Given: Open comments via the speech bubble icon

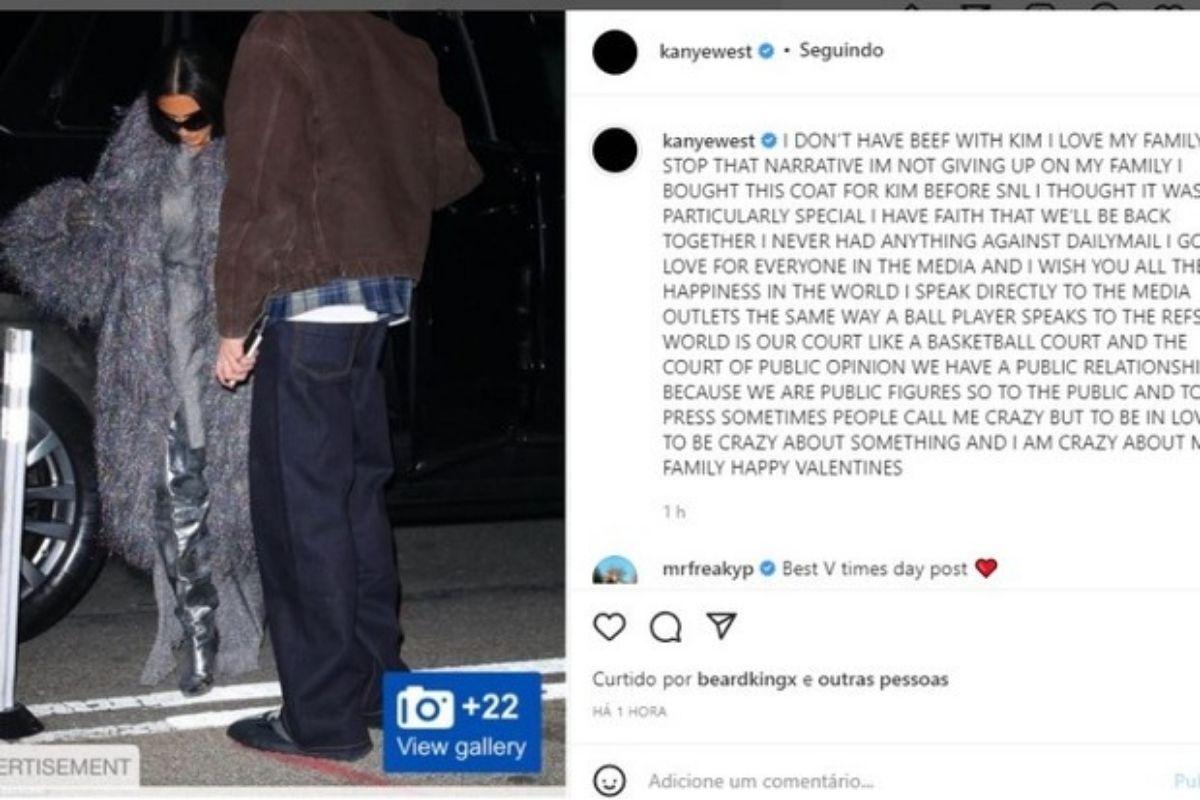Looking at the screenshot, I should 665,627.
